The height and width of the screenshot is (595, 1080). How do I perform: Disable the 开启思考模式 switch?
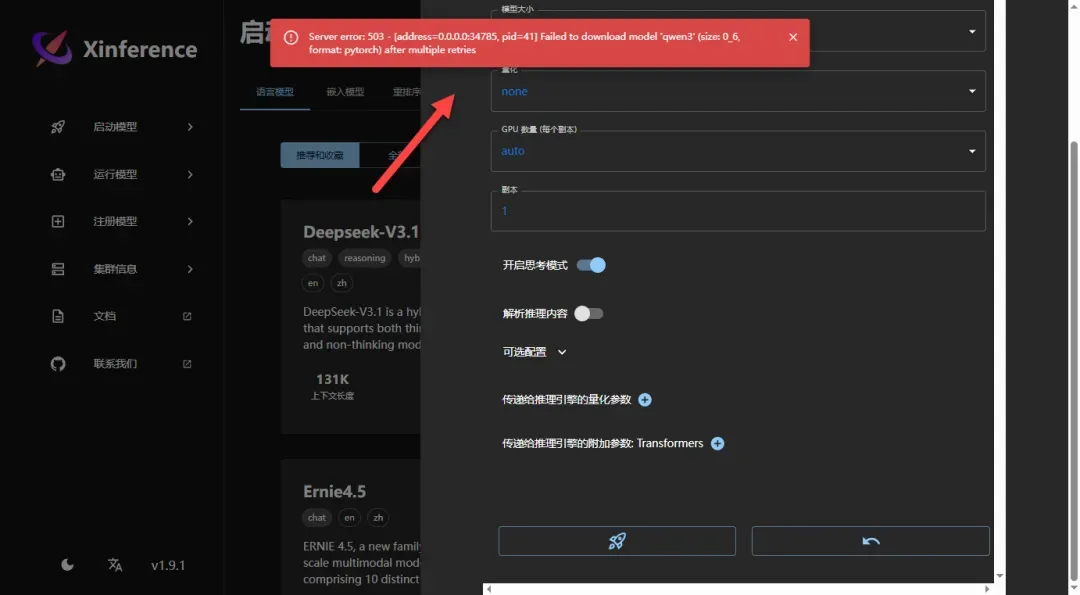pos(591,265)
